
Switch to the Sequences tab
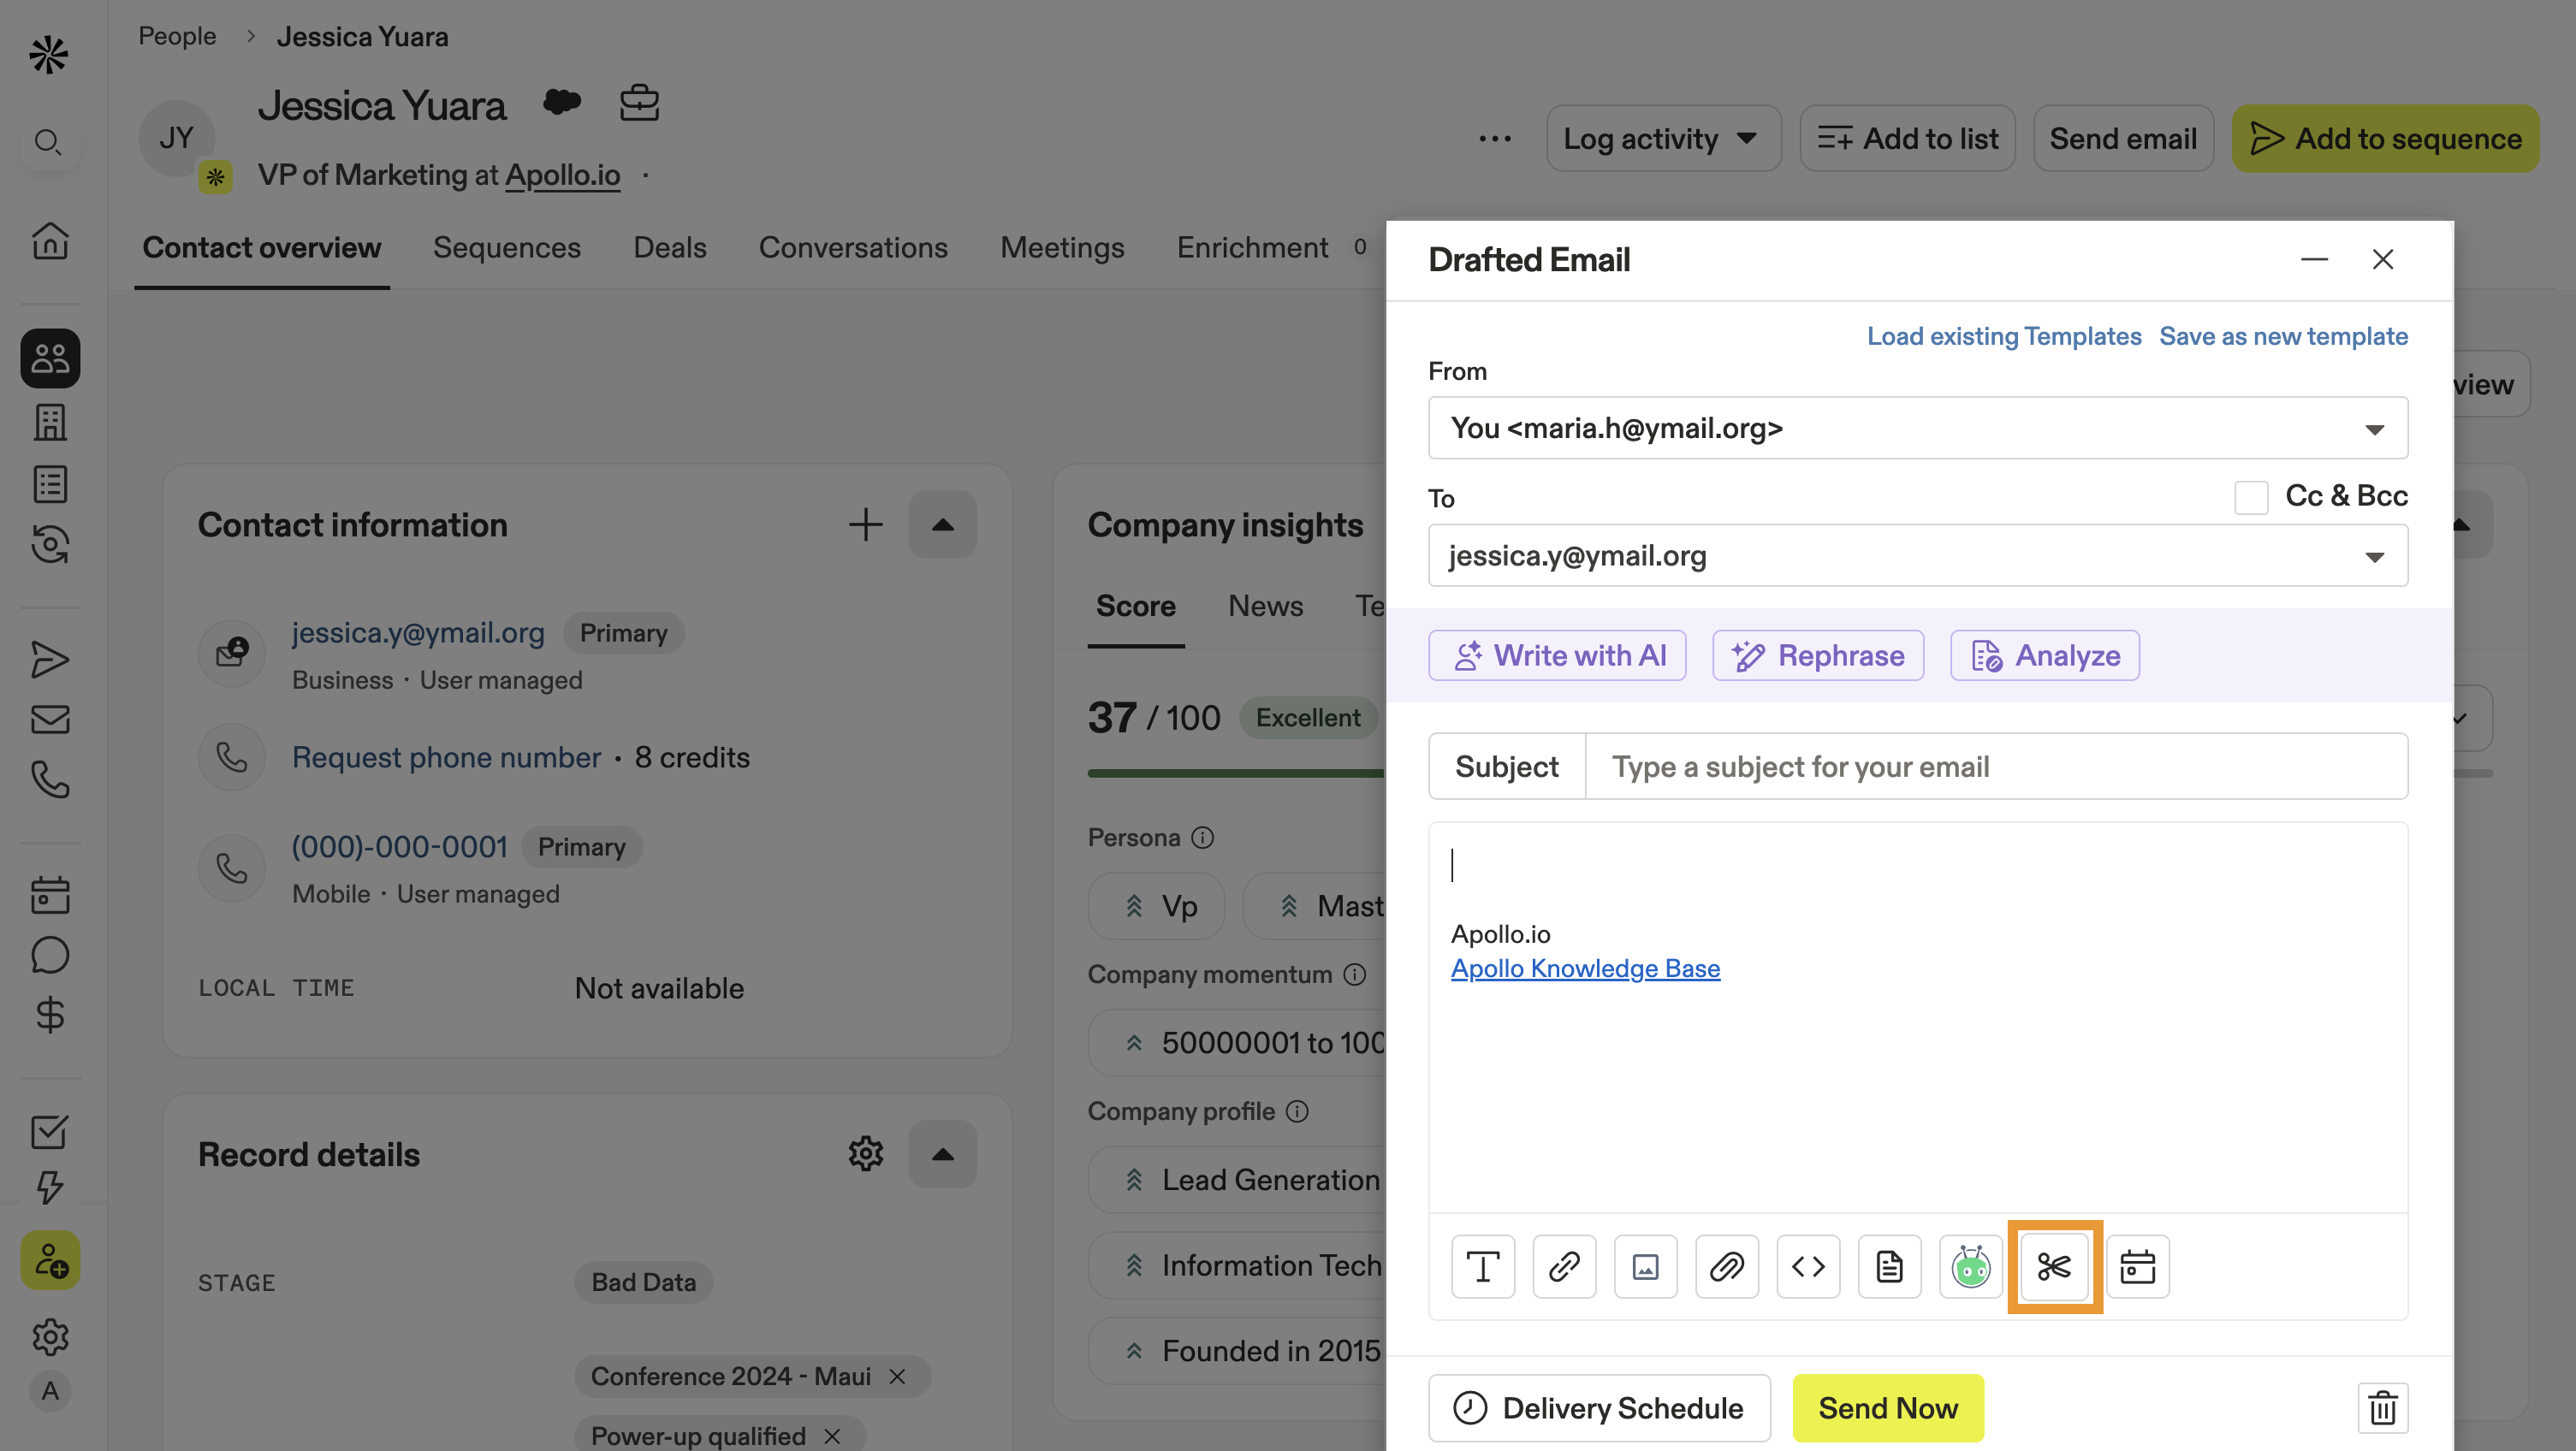506,247
